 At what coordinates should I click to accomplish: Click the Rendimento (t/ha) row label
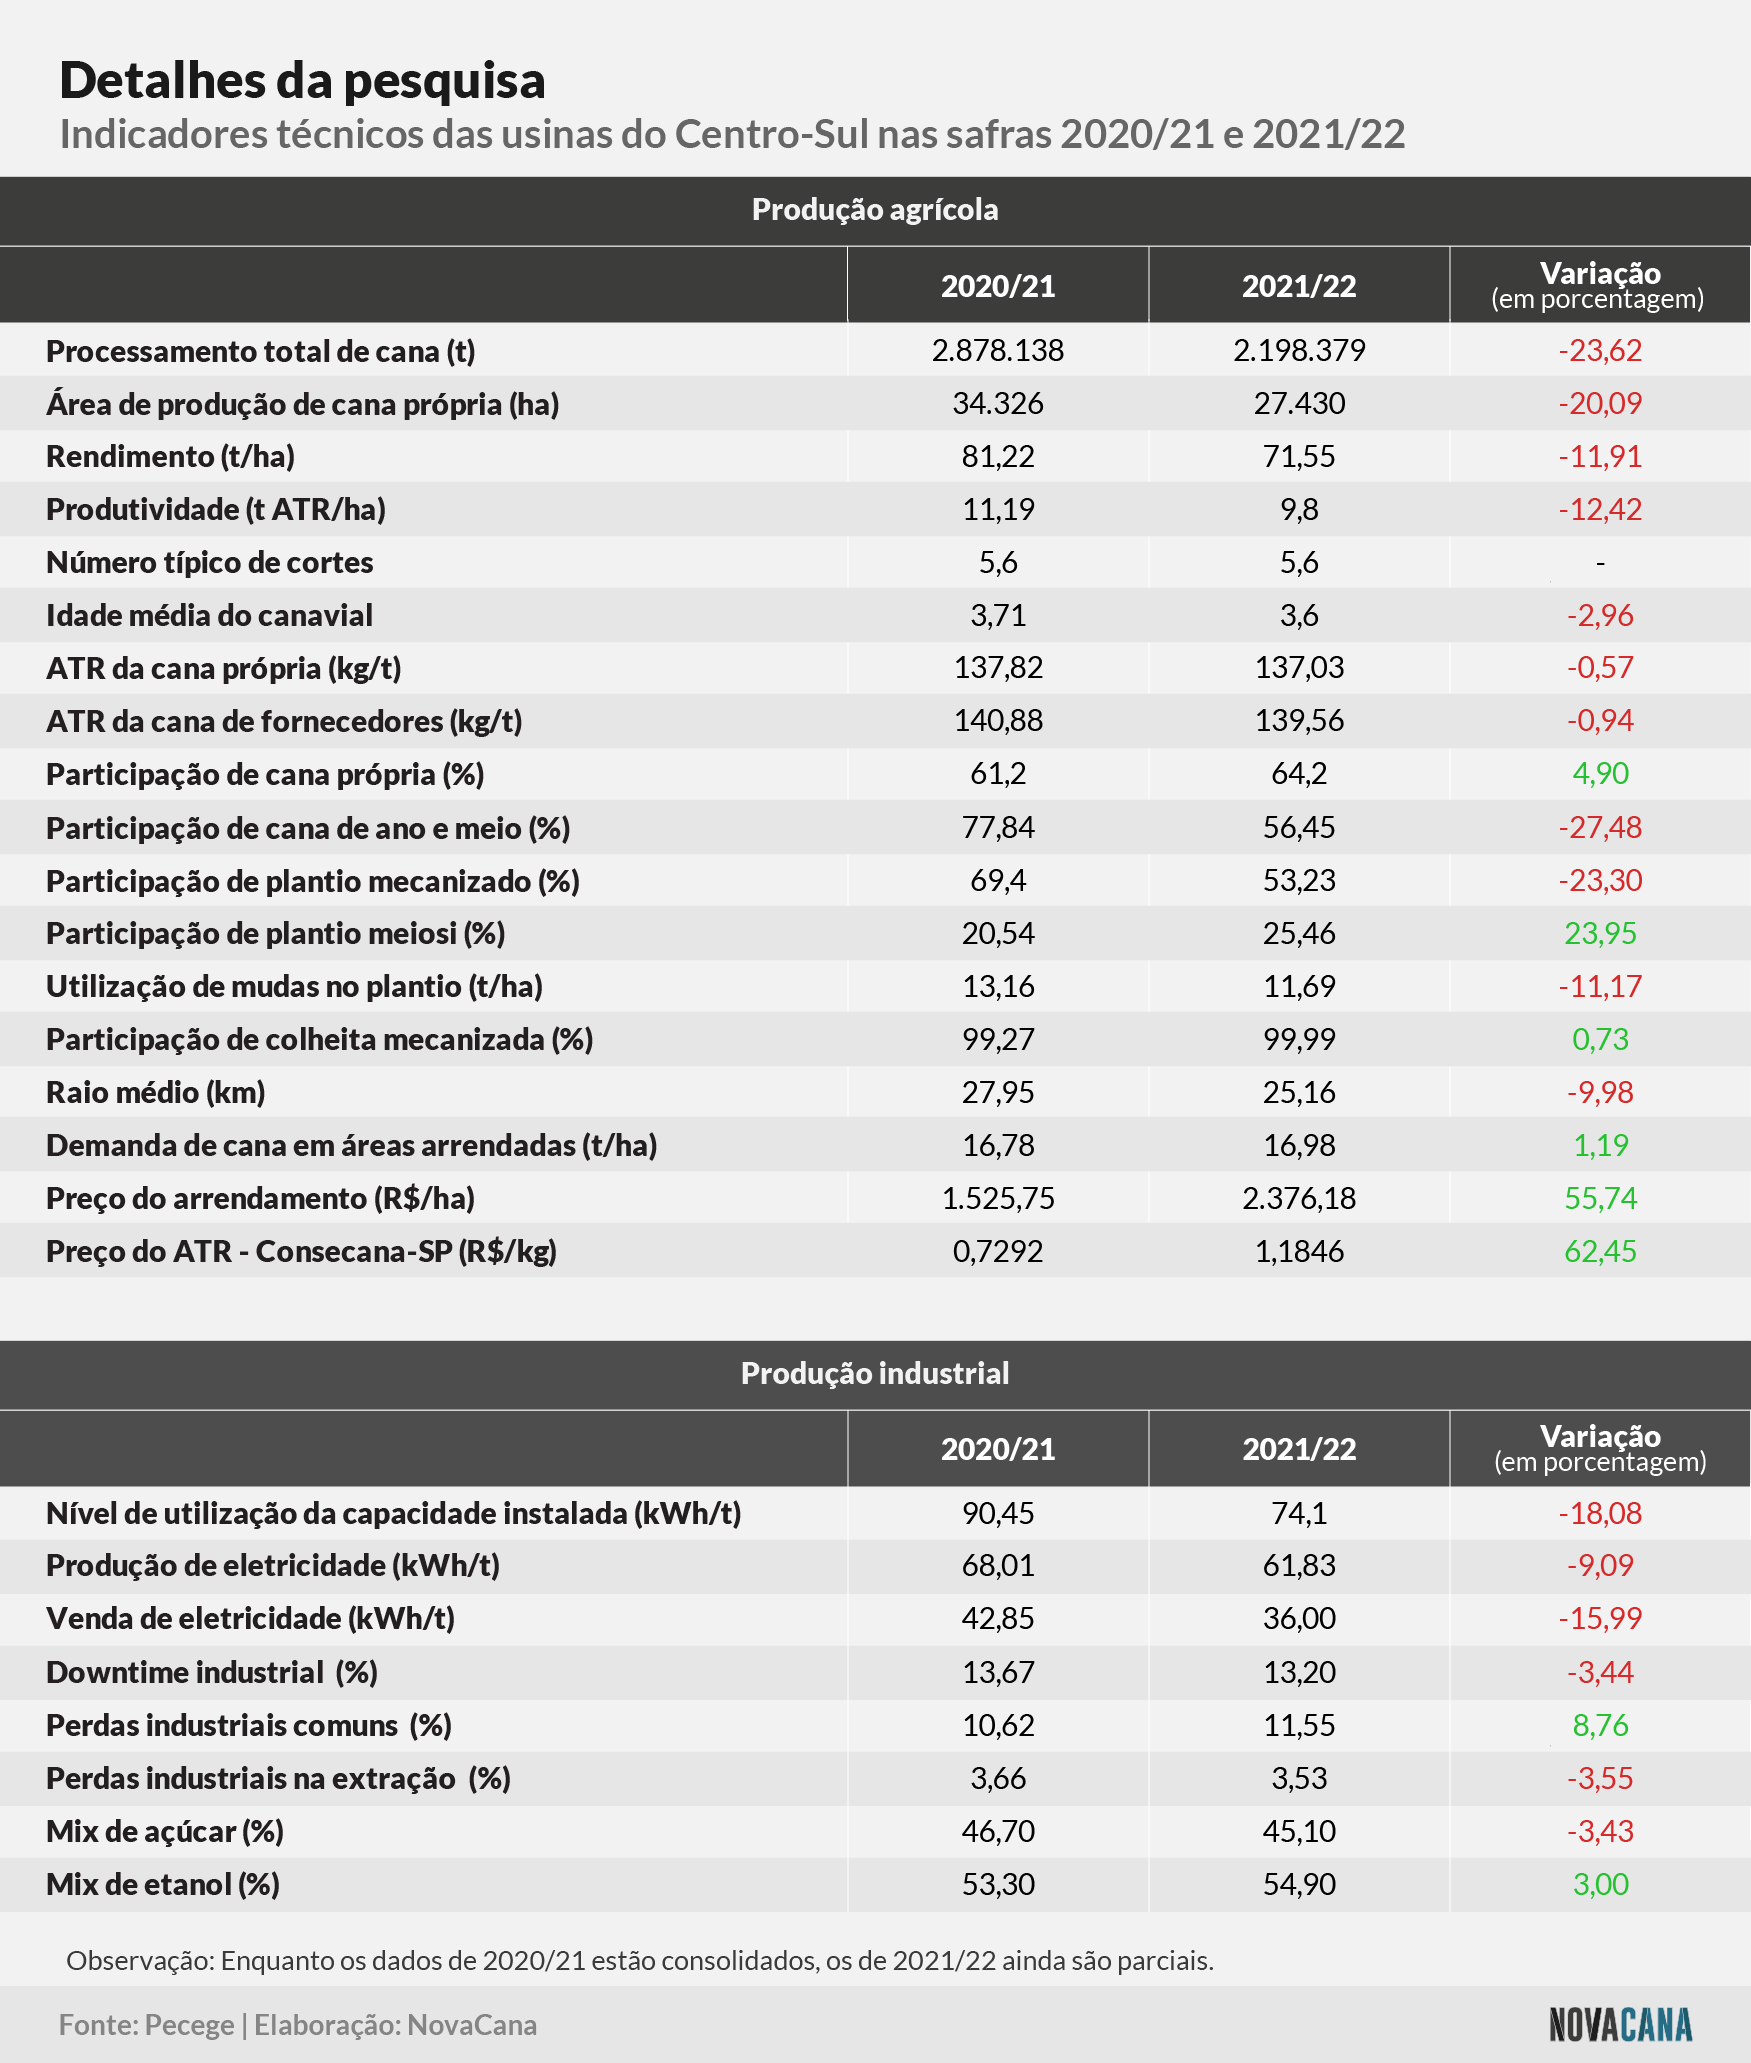(170, 457)
